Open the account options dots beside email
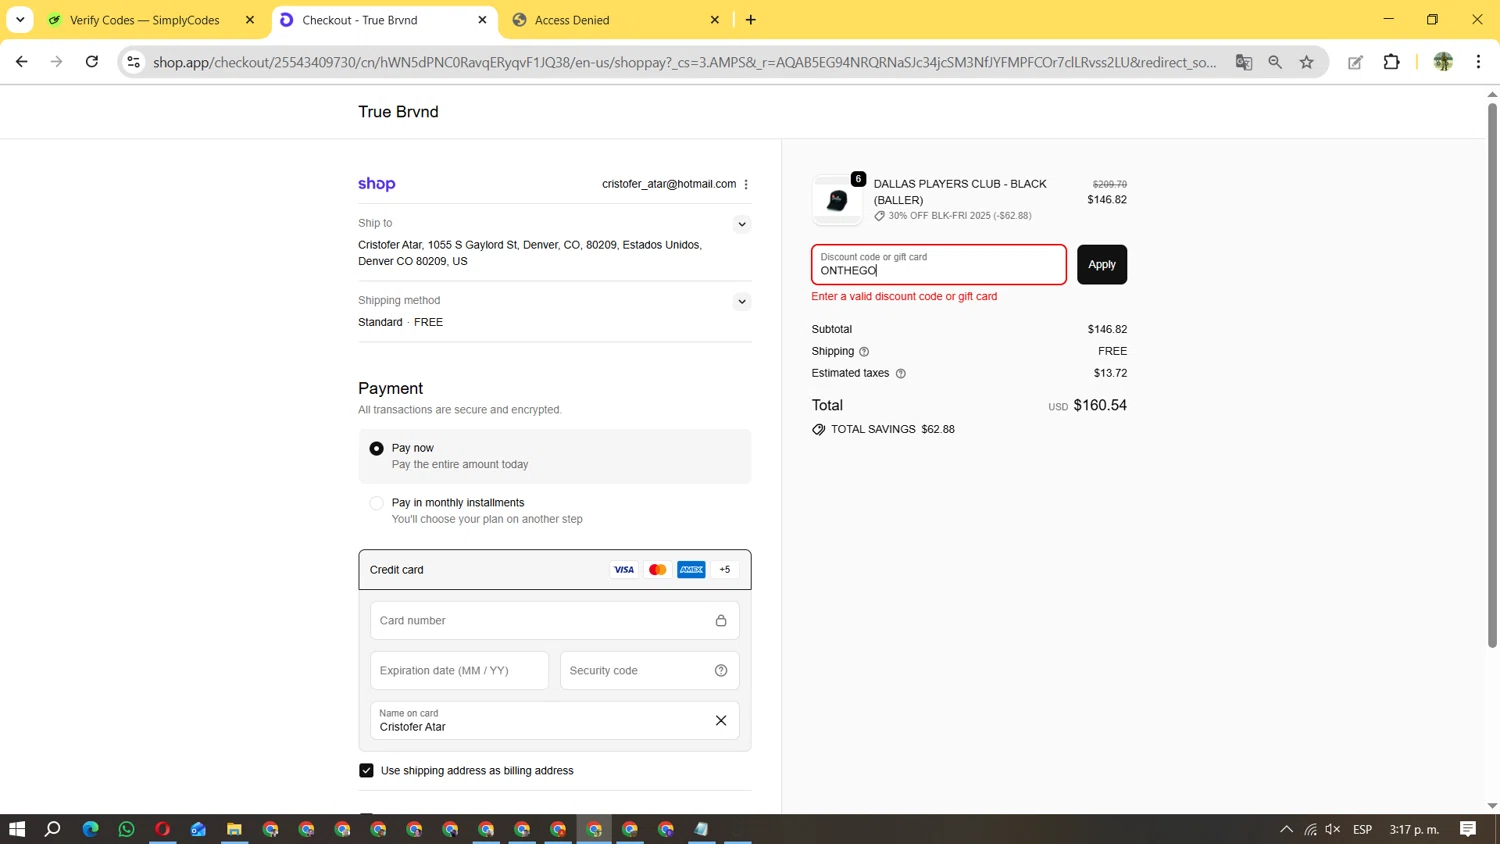This screenshot has height=844, width=1500. [746, 184]
